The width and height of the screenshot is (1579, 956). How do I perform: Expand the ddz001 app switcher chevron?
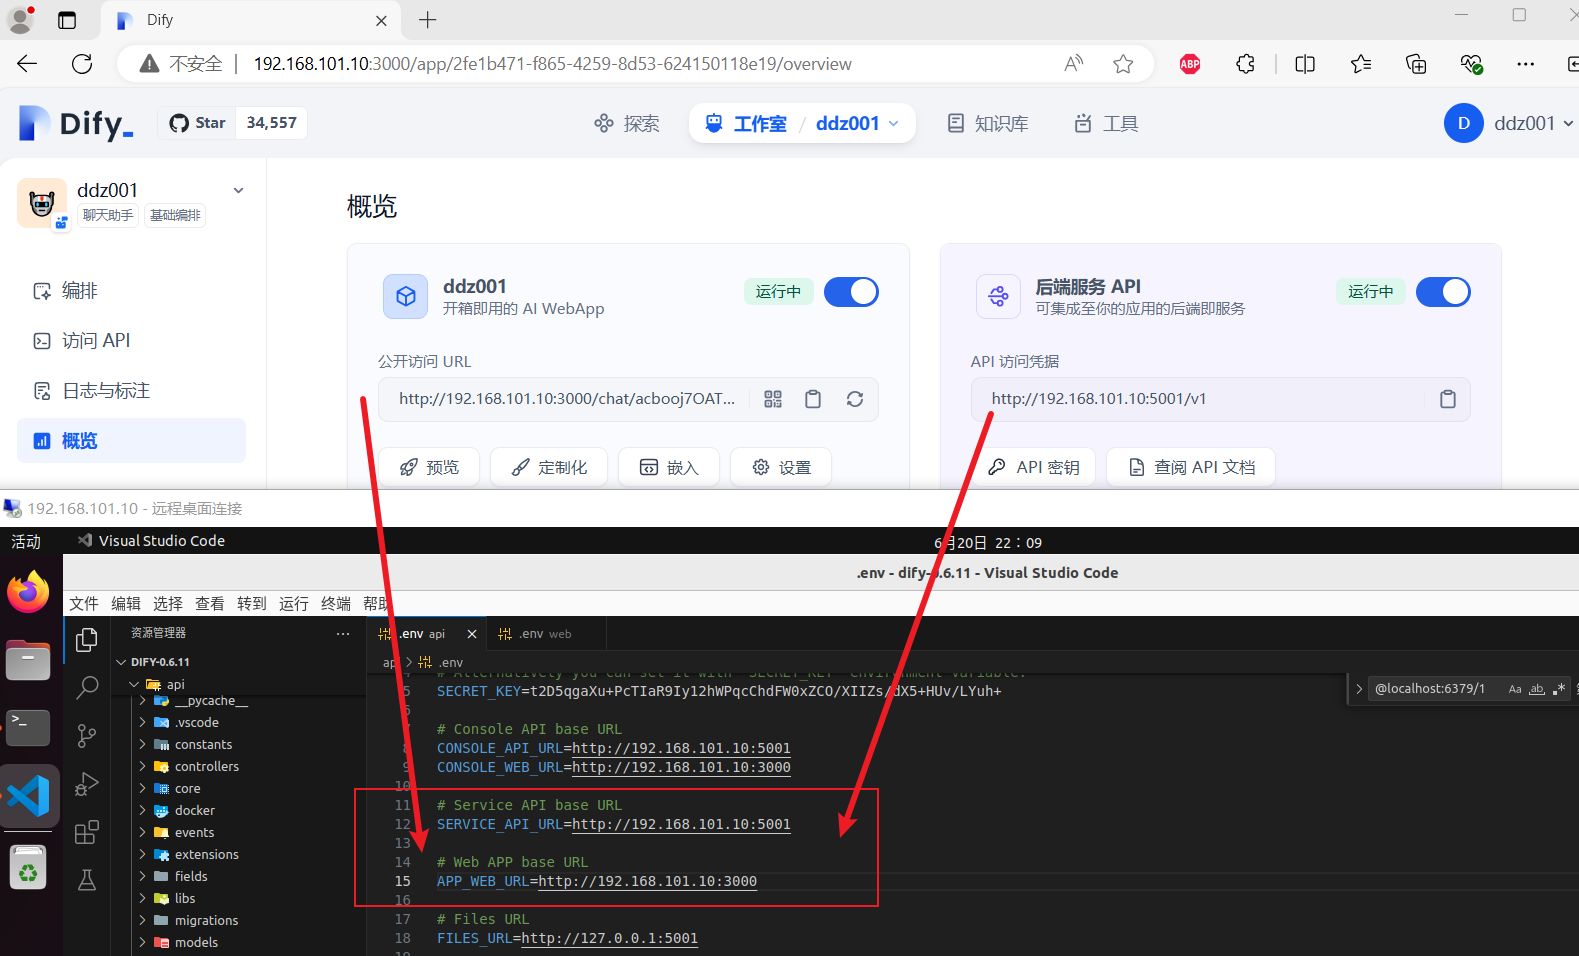coord(238,191)
